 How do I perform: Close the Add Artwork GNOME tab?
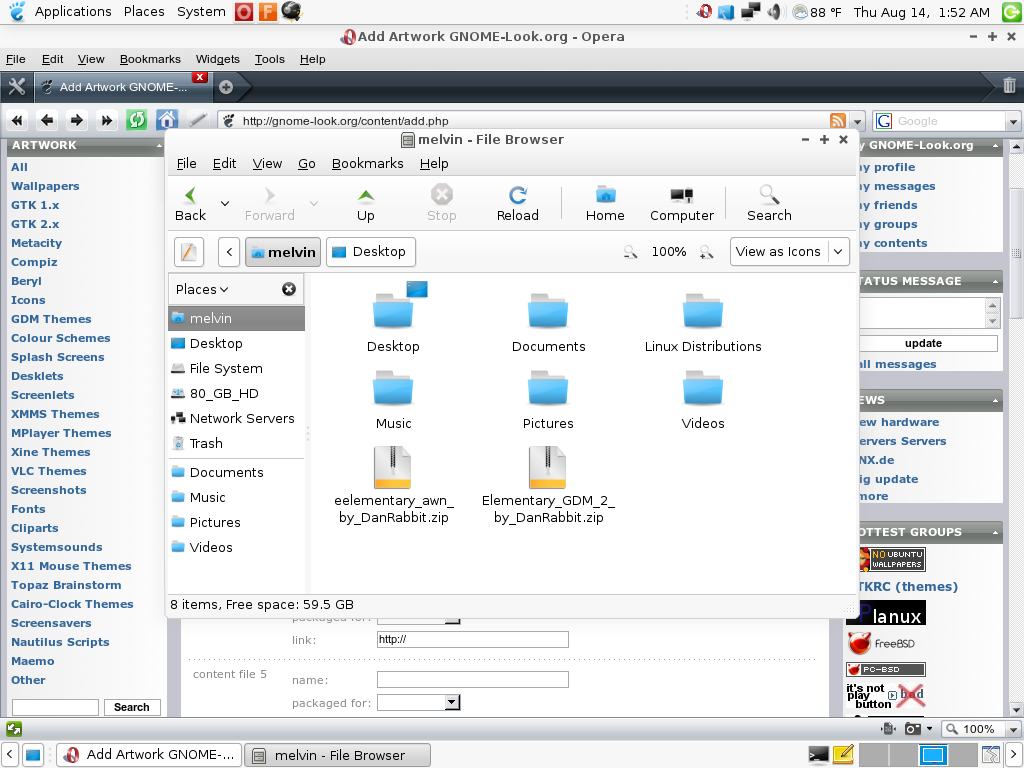tap(200, 77)
